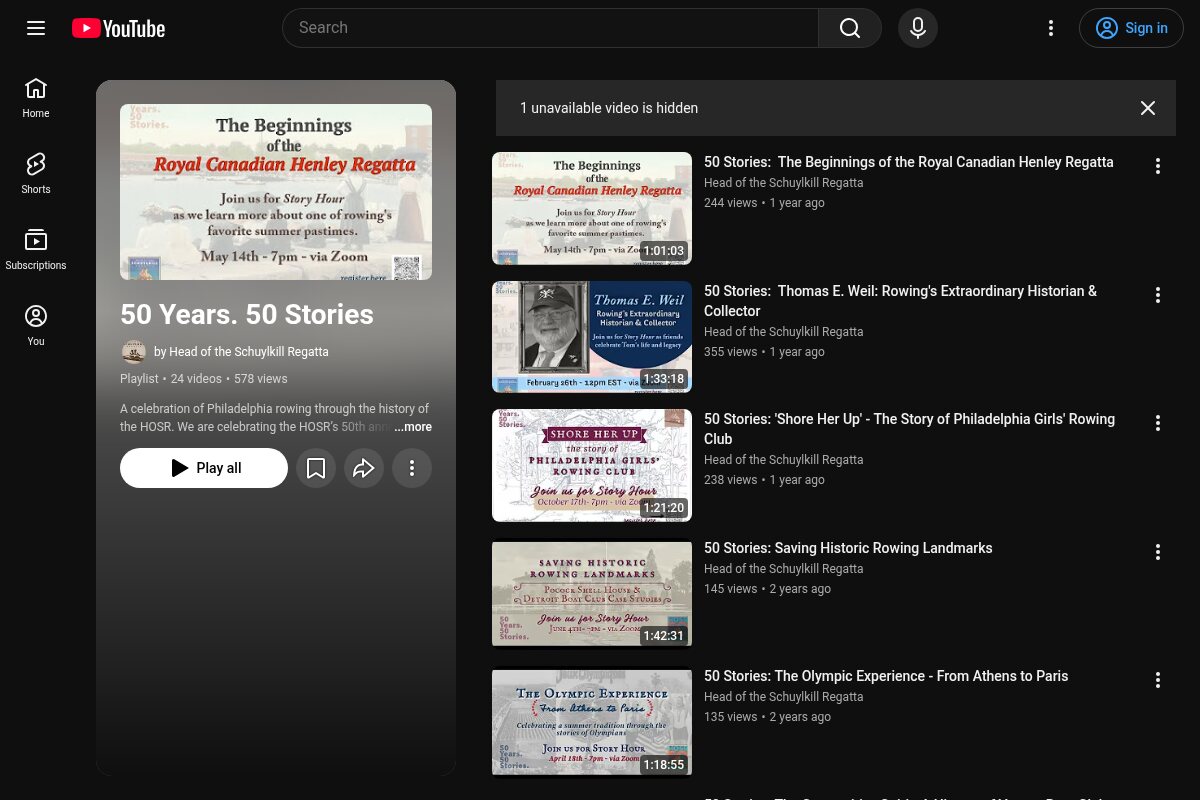This screenshot has height=800, width=1200.
Task: Click the search magnifier button
Action: click(850, 28)
